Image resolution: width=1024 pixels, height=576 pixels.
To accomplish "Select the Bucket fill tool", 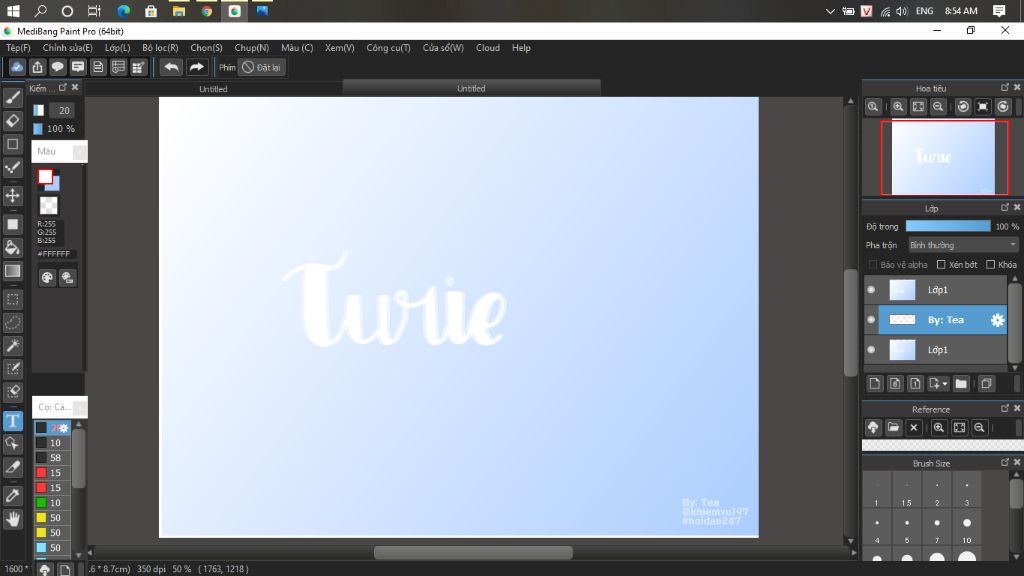I will tap(12, 248).
